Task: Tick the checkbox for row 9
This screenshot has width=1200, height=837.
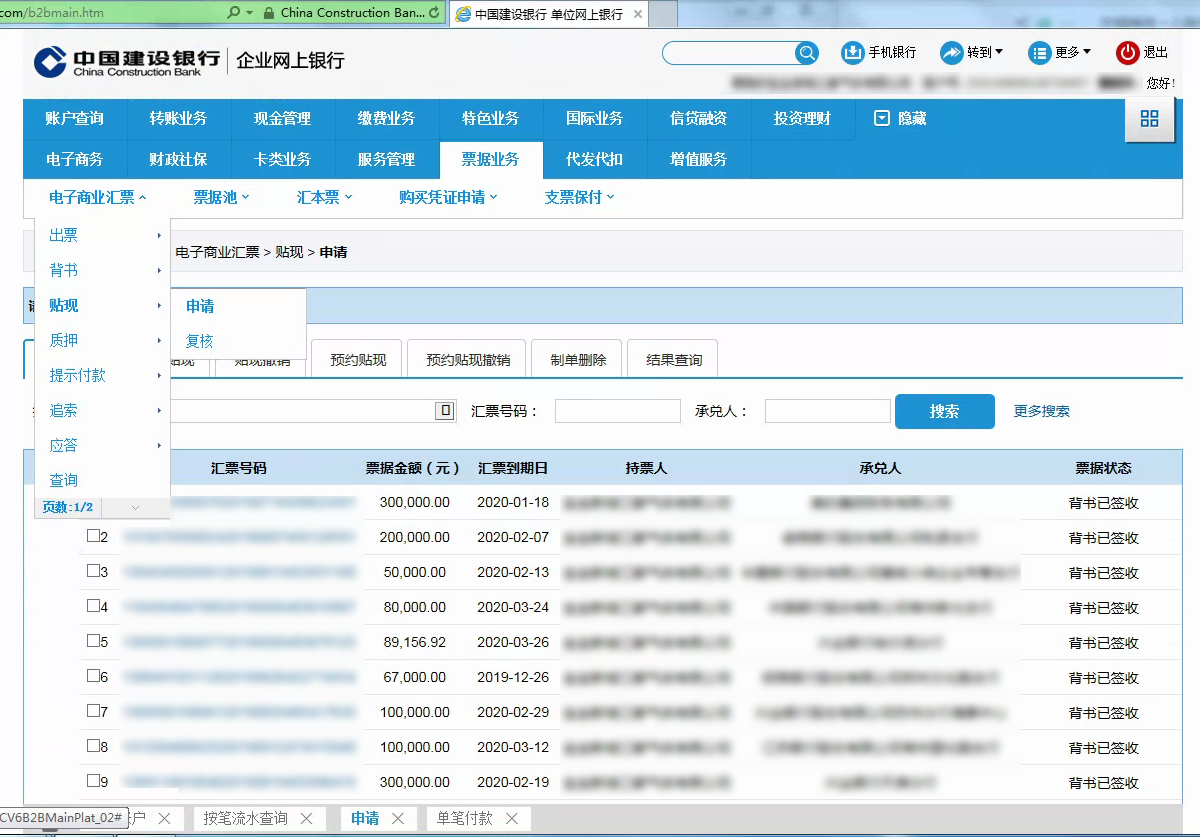Action: pyautogui.click(x=93, y=781)
